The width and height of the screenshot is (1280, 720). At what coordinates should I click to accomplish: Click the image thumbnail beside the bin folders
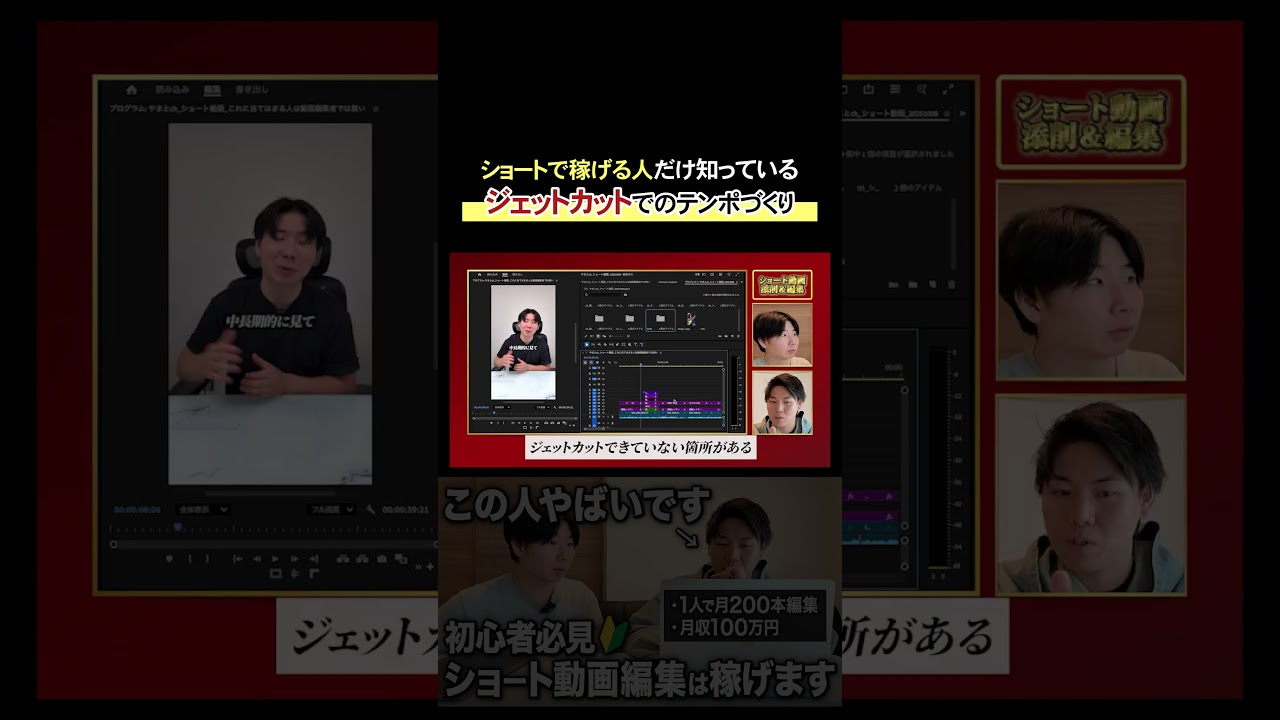point(691,318)
